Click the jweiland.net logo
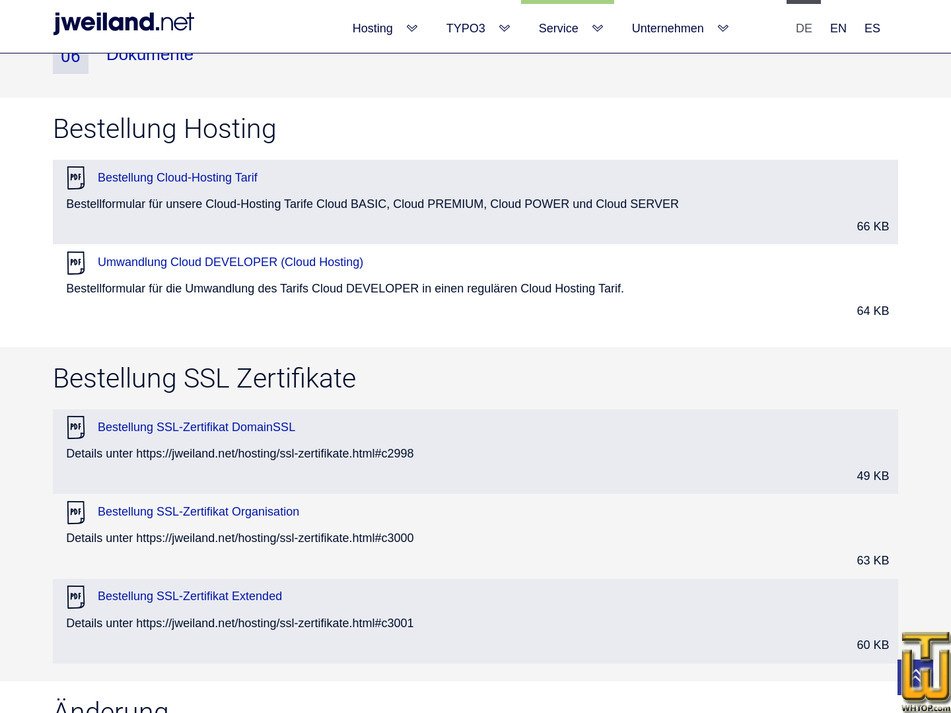This screenshot has width=951, height=713. (124, 23)
